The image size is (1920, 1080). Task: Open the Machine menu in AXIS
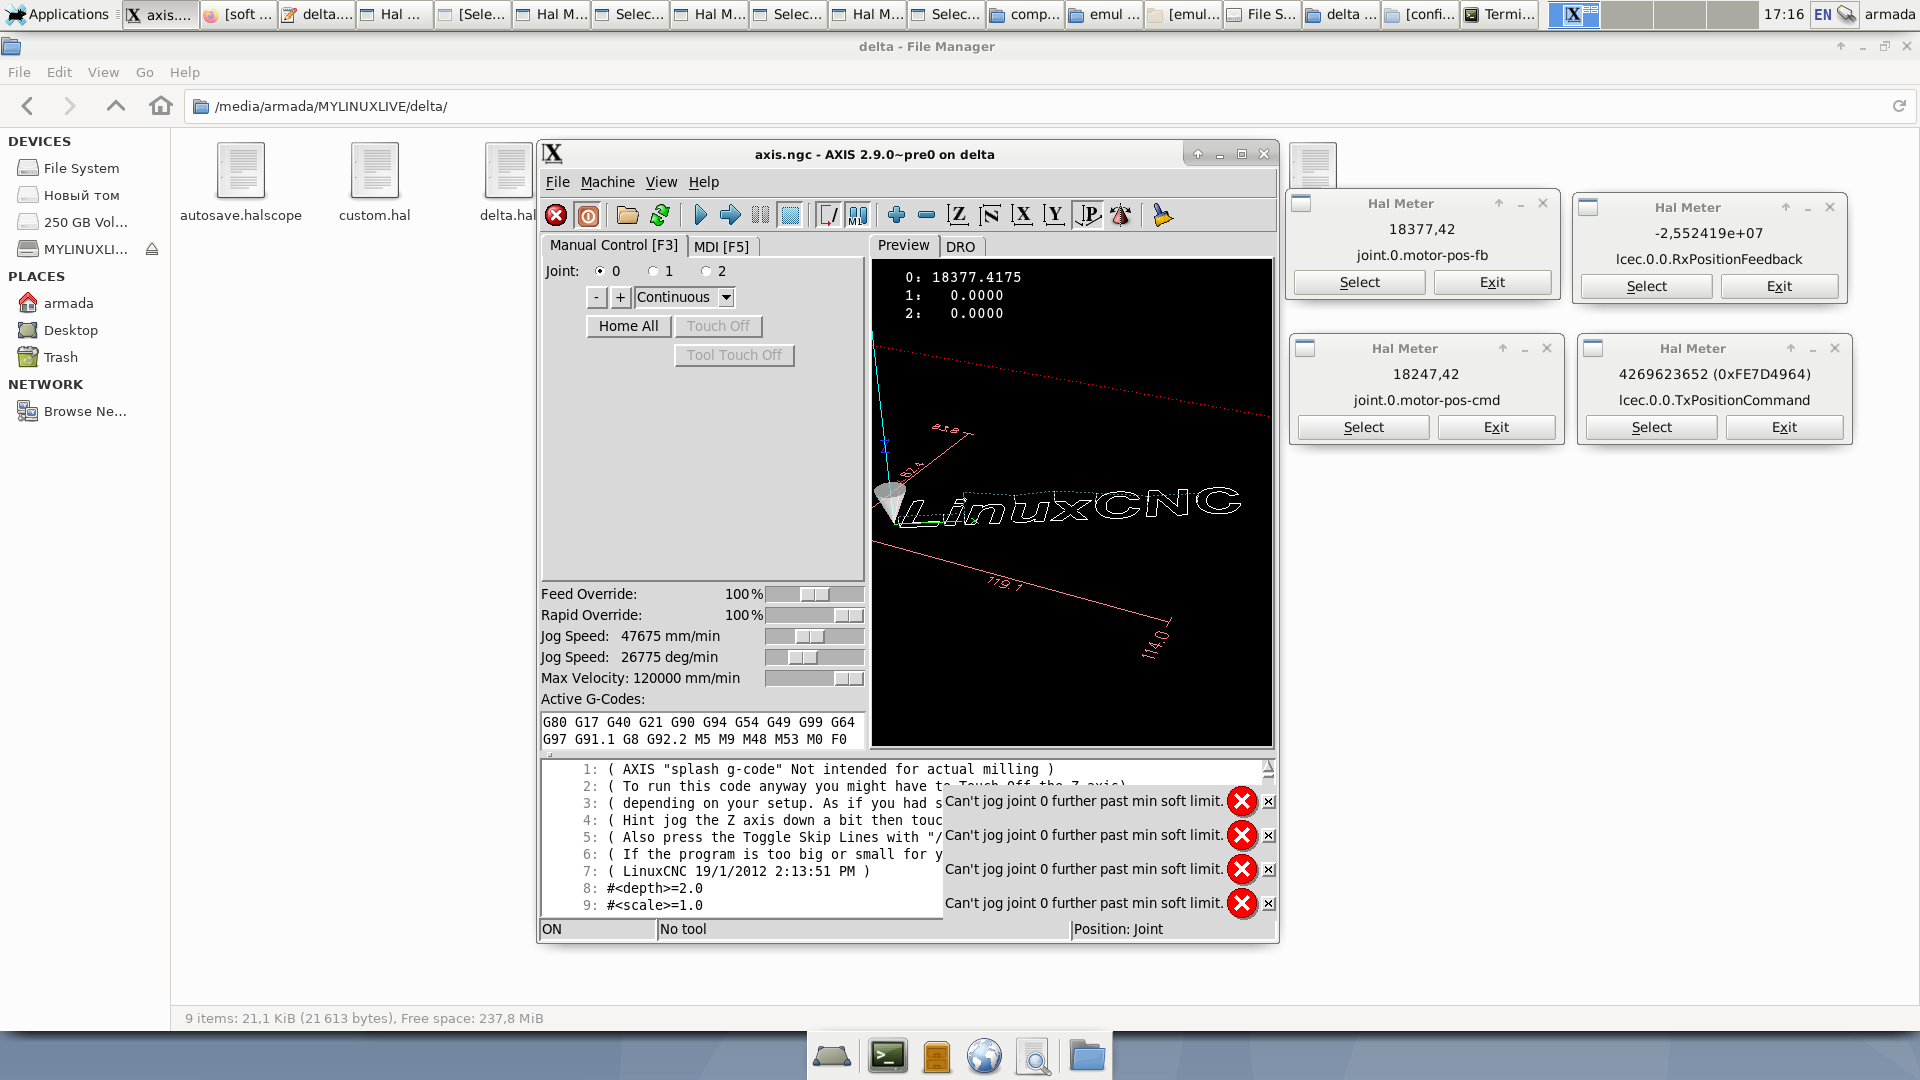607,182
